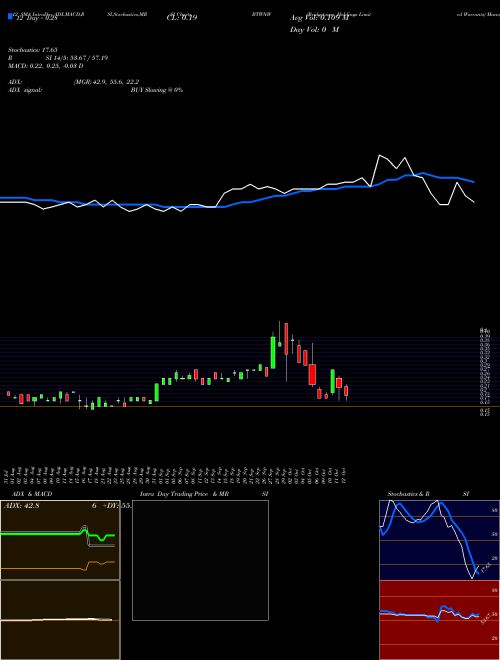Click the "BUY Slowing @ 0%" signal text
Screen dimensions: 500x660
pyautogui.click(x=157, y=90)
